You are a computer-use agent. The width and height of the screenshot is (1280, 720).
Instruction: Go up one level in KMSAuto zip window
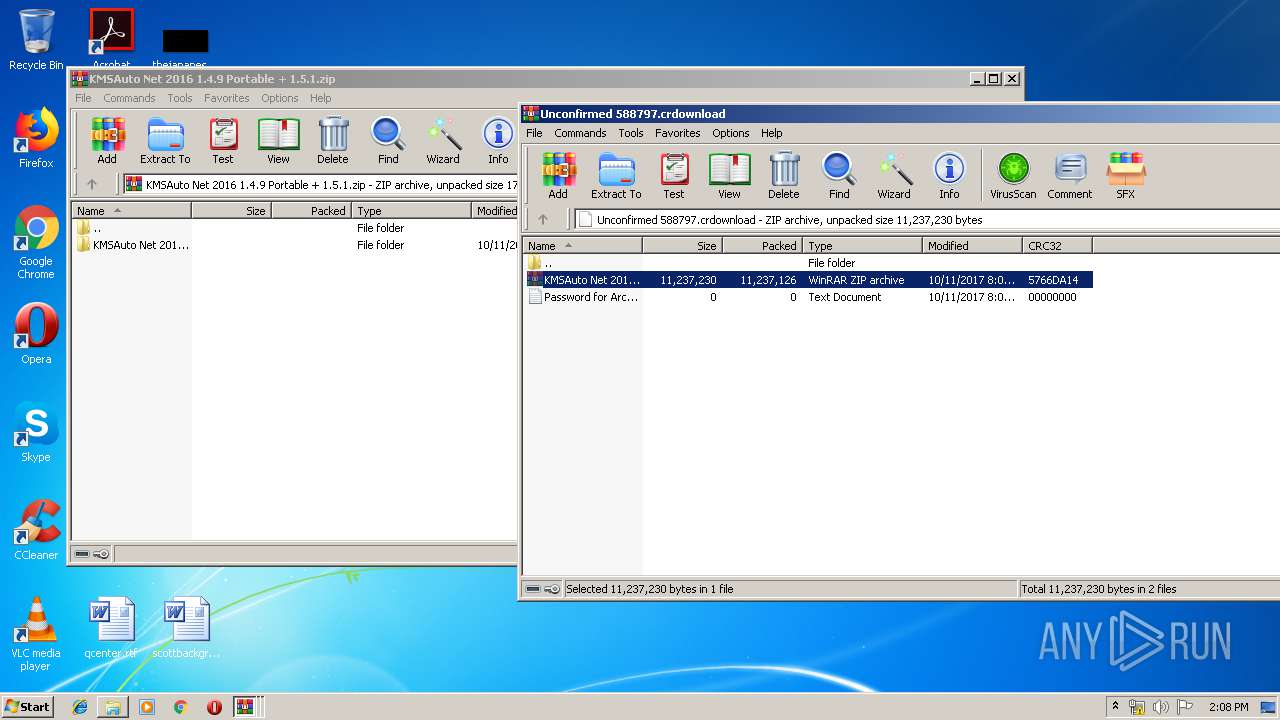pyautogui.click(x=92, y=184)
